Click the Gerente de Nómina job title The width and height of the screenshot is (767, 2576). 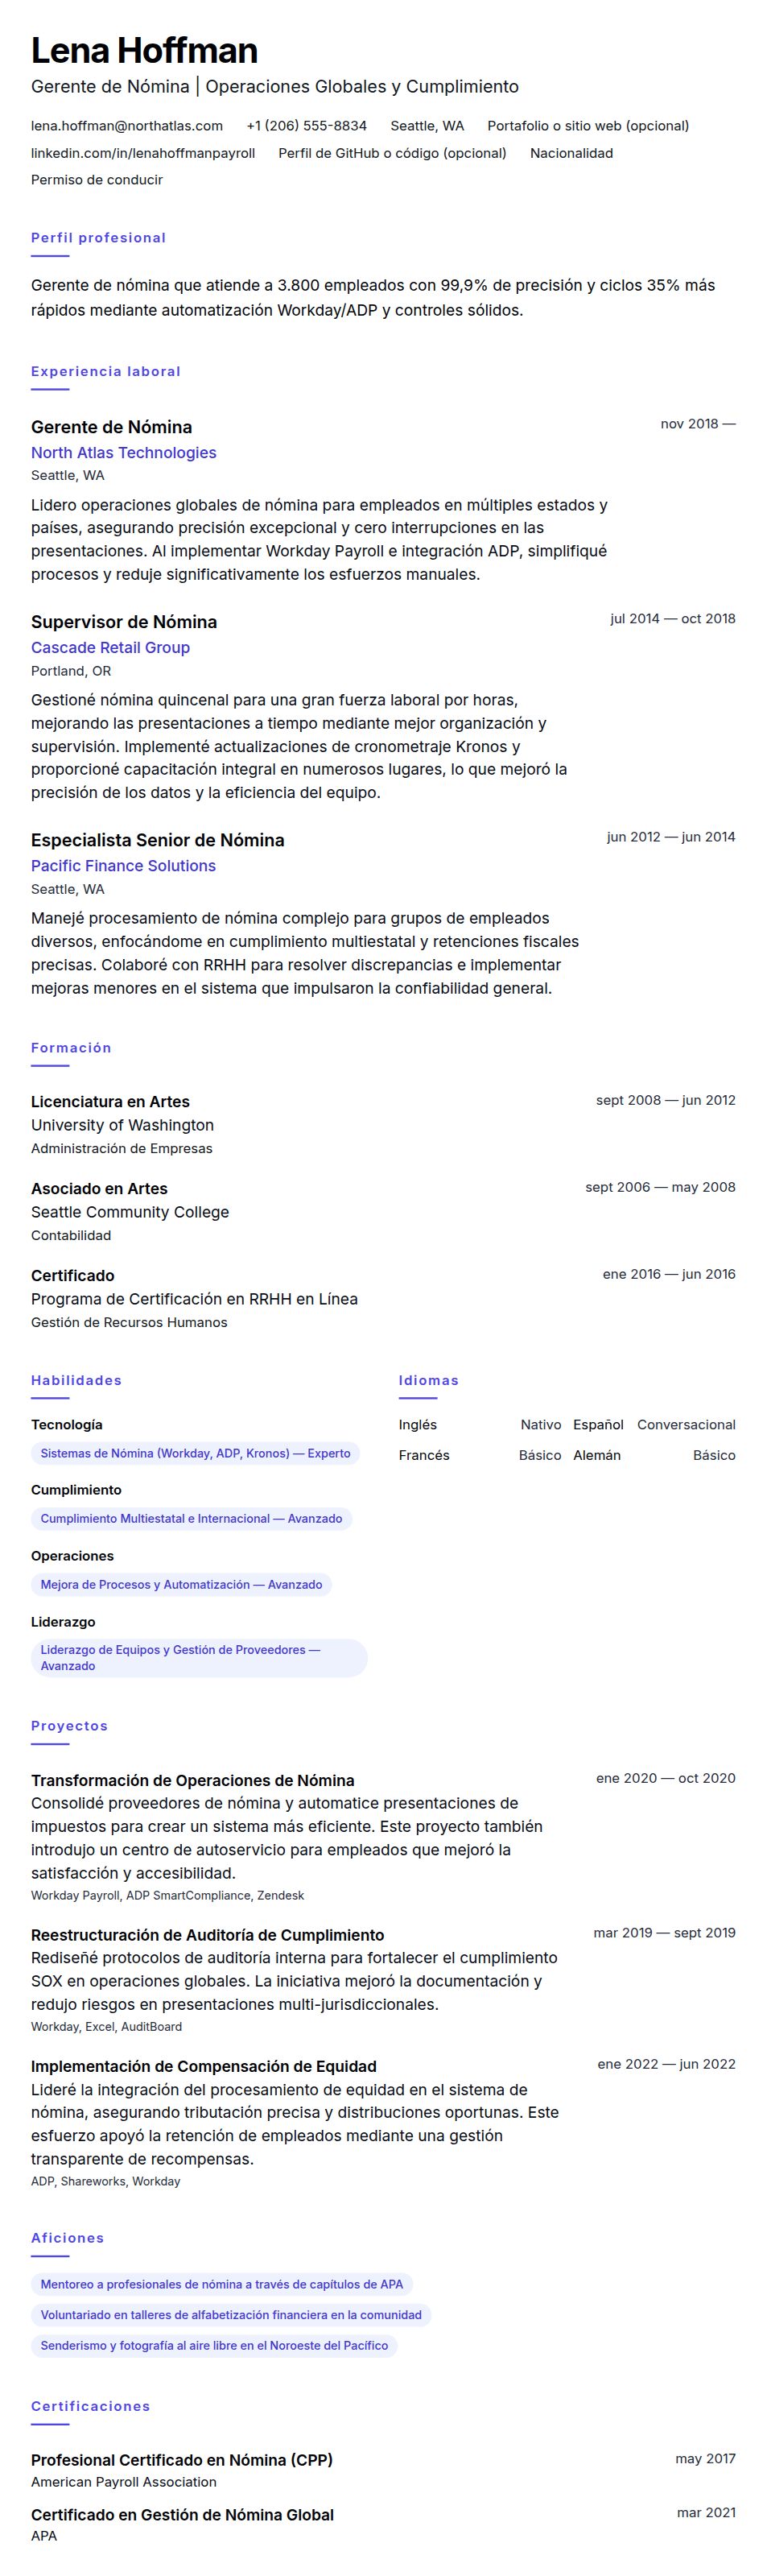pyautogui.click(x=111, y=427)
